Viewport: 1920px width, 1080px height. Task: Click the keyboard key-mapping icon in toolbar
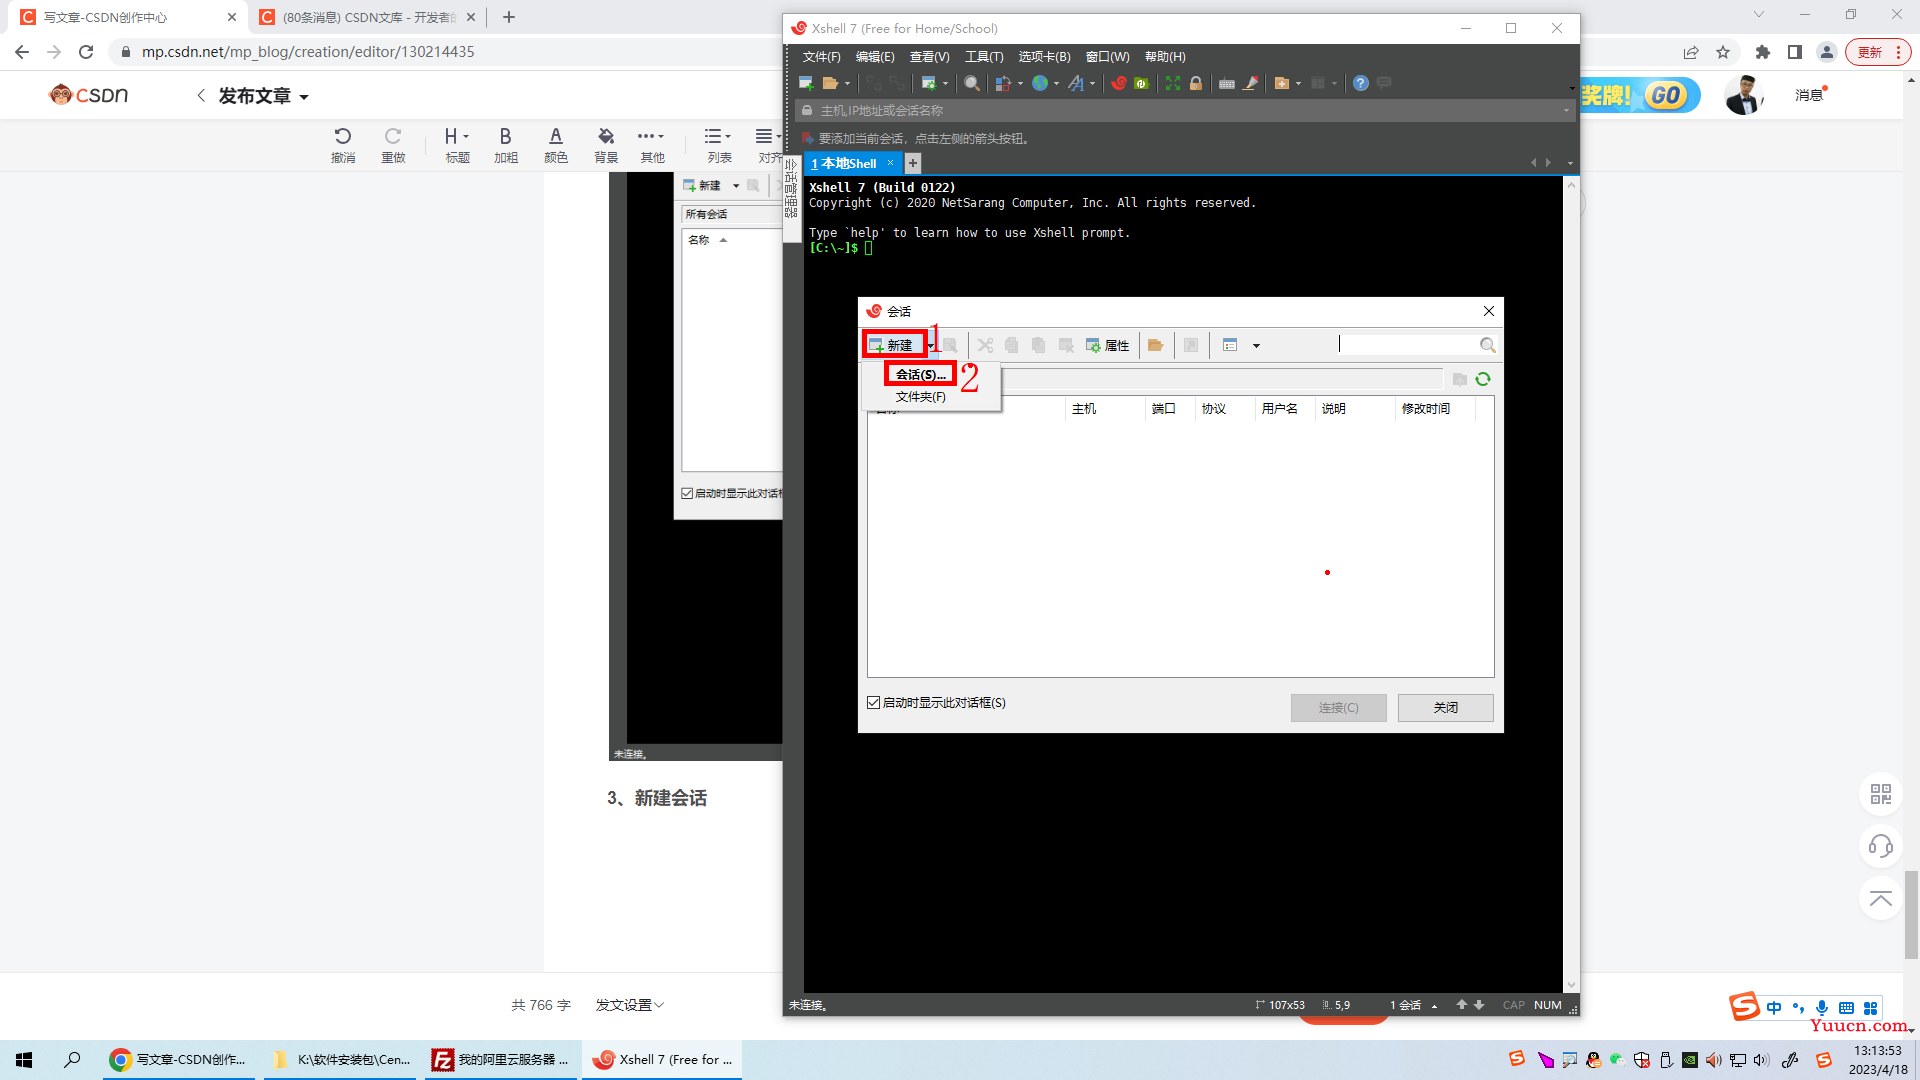click(1227, 83)
